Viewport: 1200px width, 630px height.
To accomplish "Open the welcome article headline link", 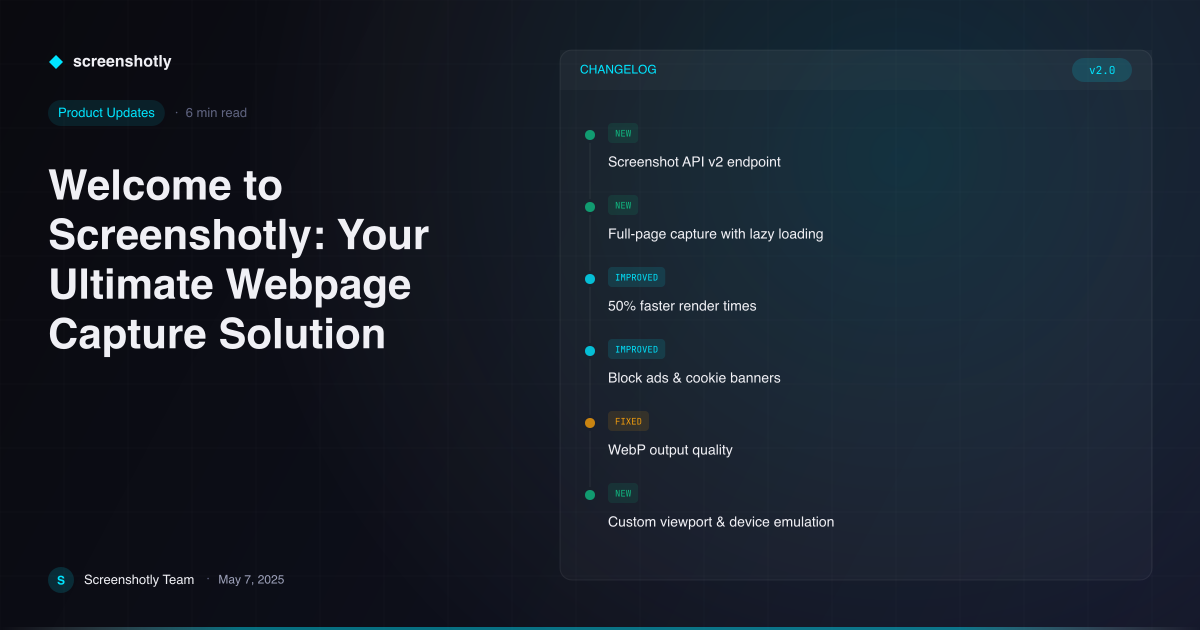I will pos(238,260).
